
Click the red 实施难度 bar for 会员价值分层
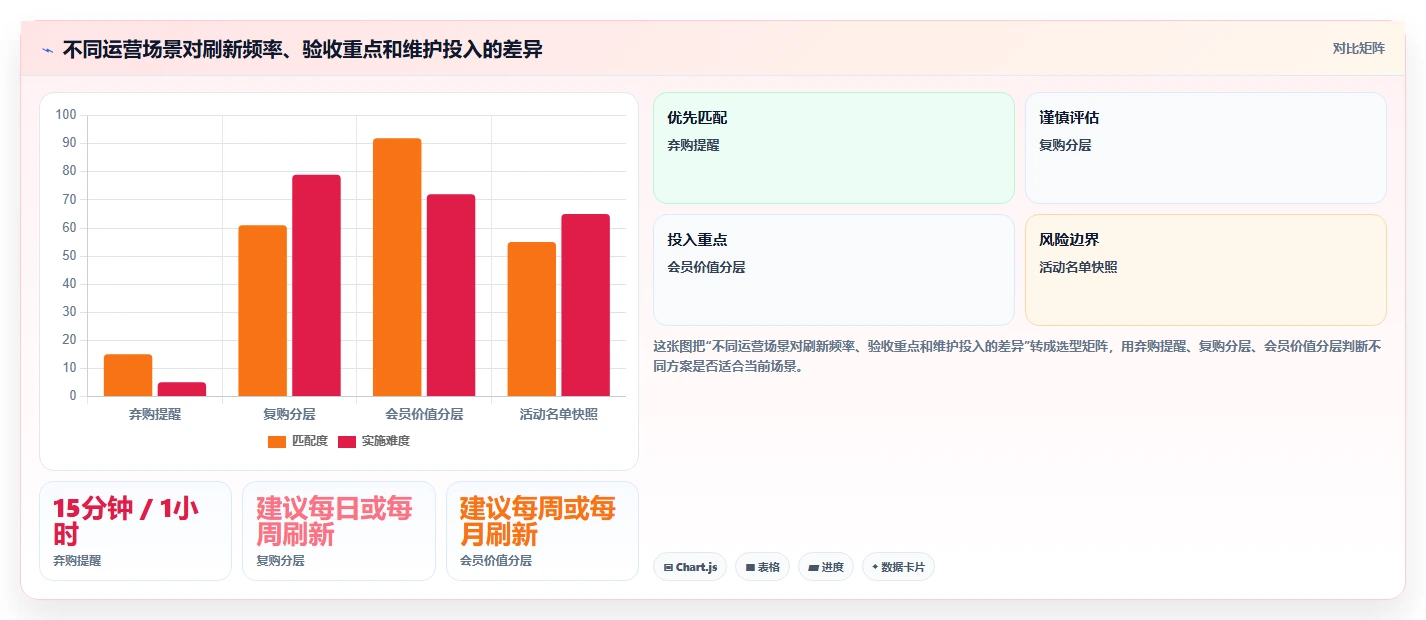tap(451, 295)
